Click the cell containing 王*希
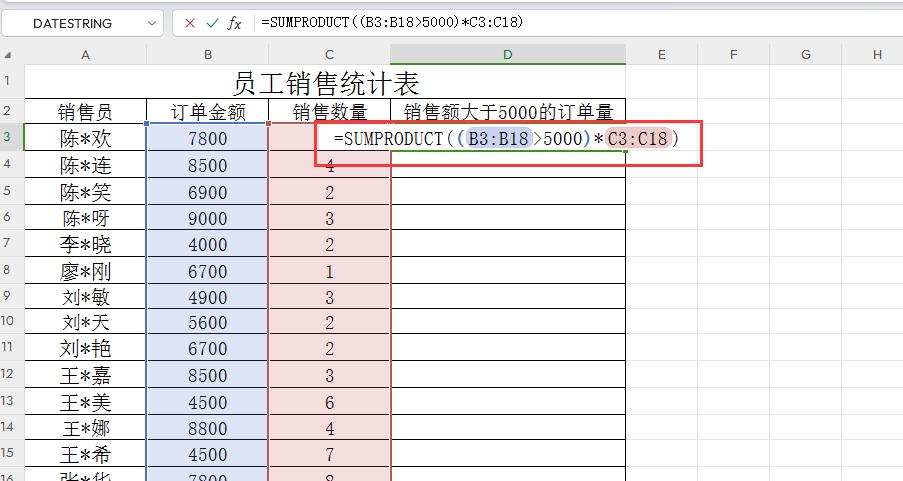Screen dimensions: 903x481 (x=85, y=455)
